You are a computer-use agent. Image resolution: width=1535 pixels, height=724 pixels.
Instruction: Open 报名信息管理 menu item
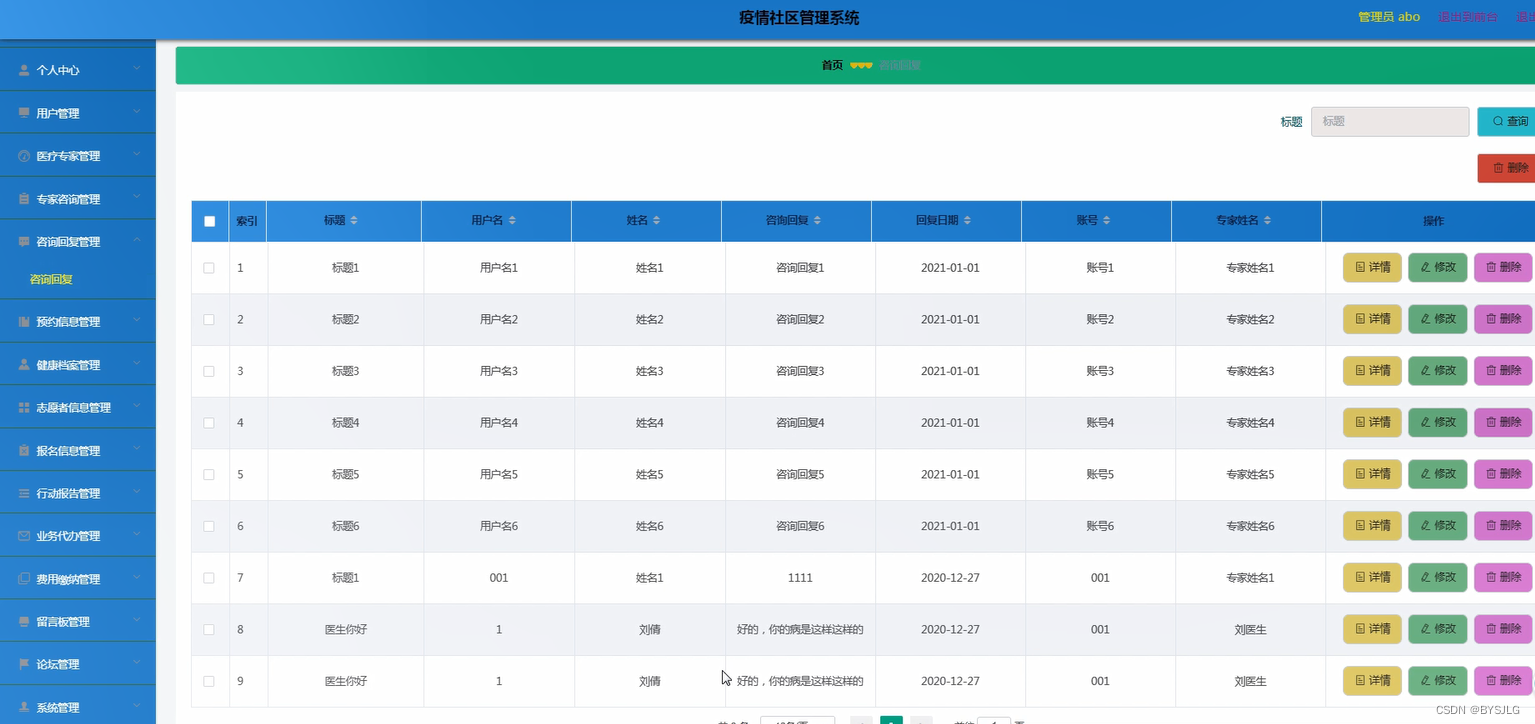(77, 451)
